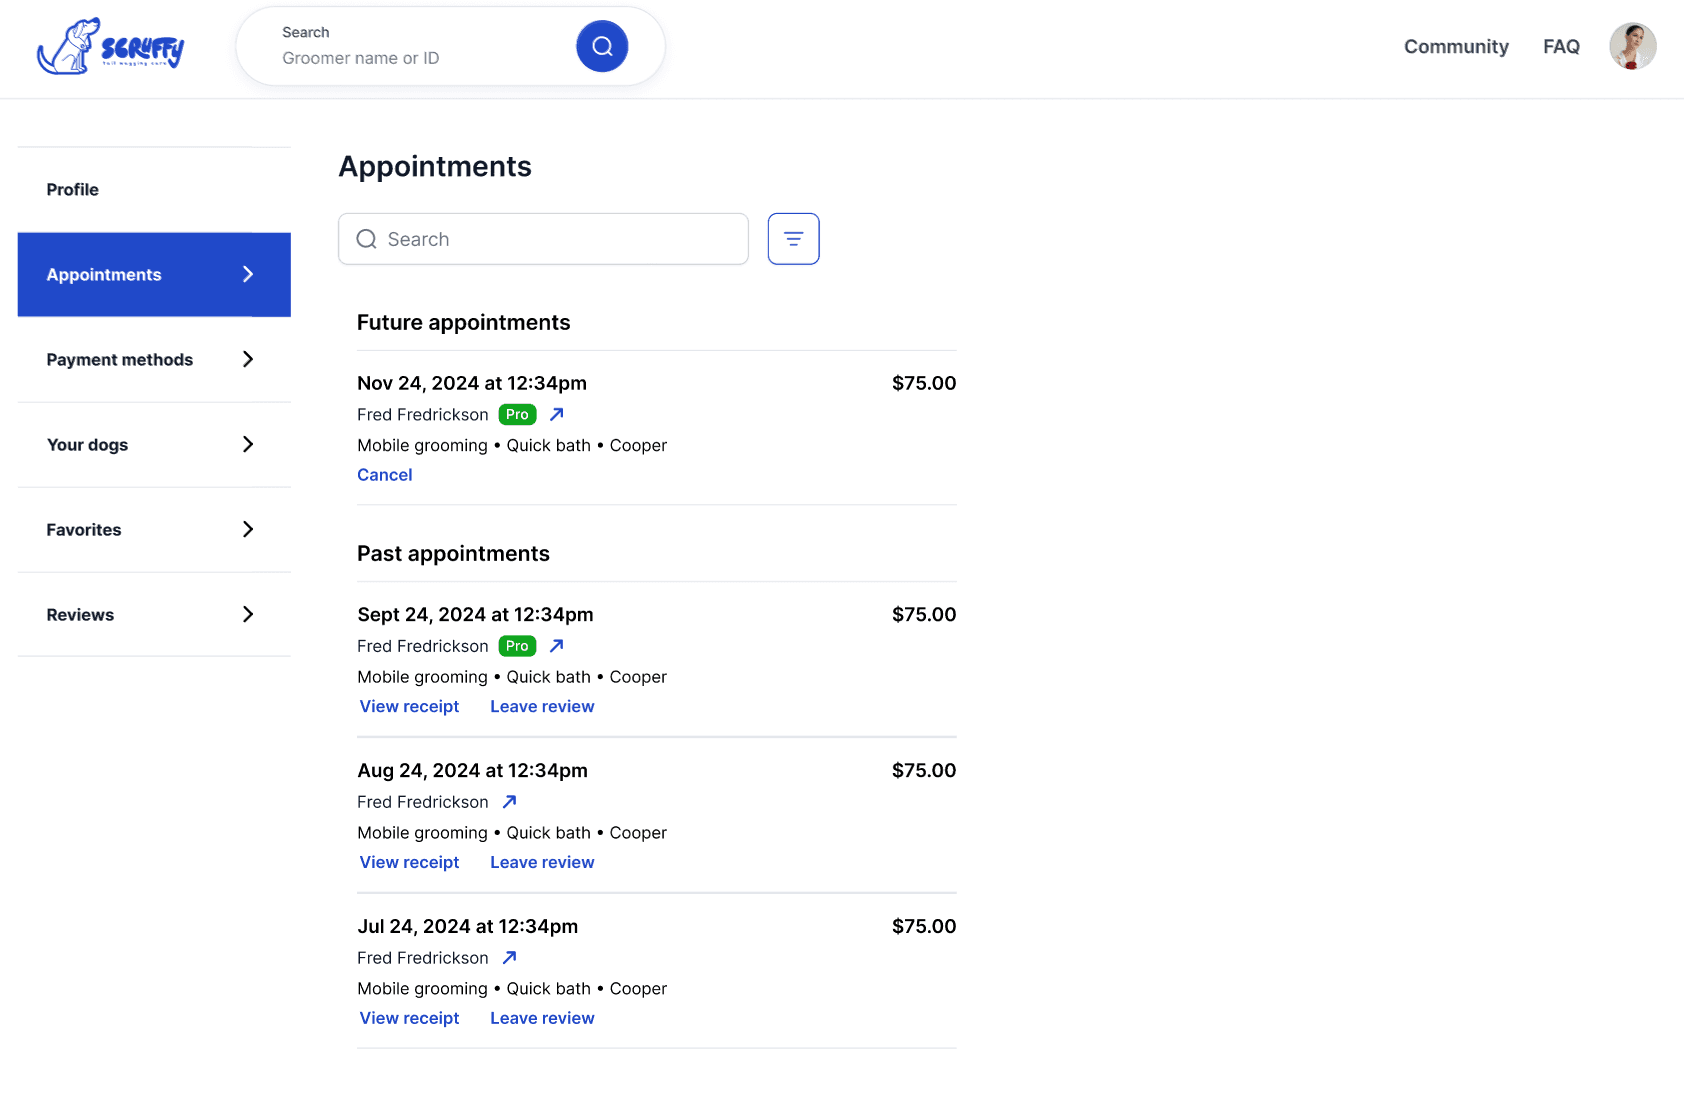1684x1113 pixels.
Task: Click the Scruffy dog logo
Action: [111, 46]
